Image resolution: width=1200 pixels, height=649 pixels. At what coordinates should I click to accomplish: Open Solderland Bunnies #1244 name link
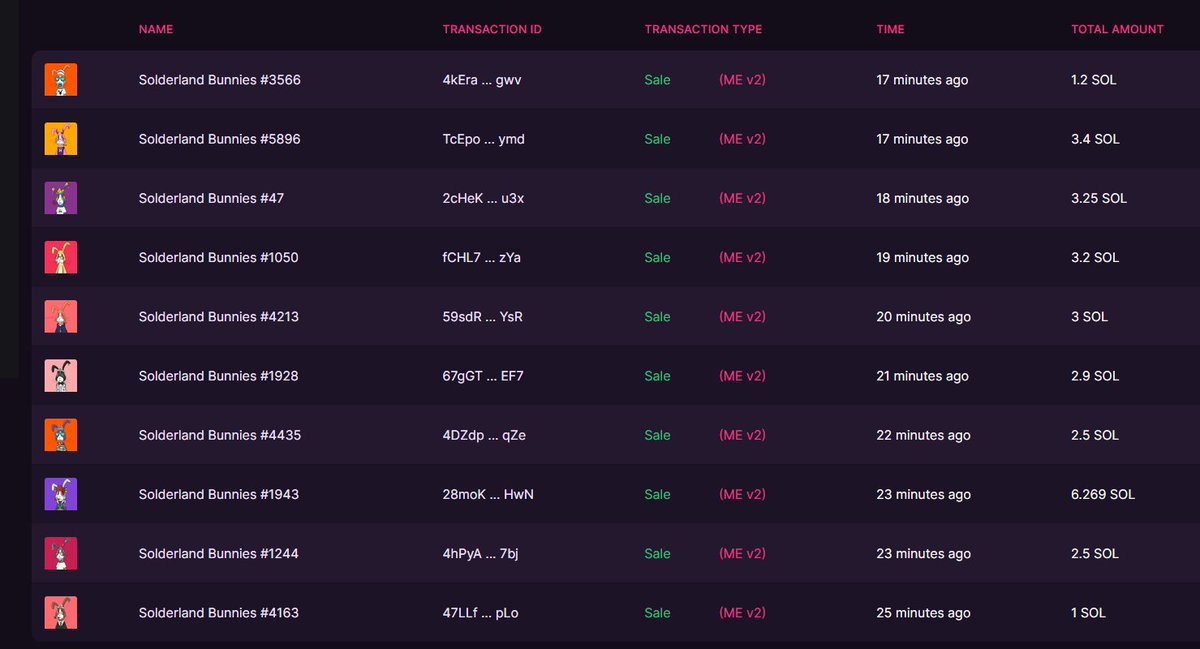point(218,553)
